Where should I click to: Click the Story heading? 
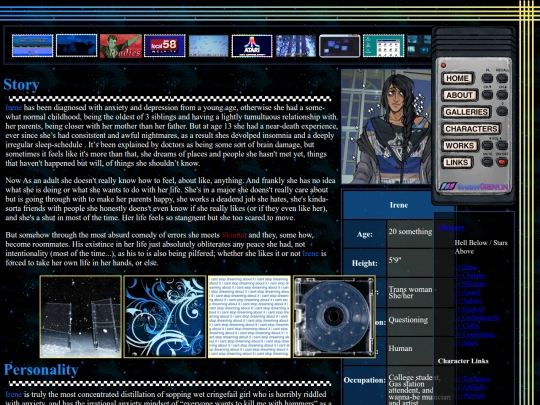click(x=21, y=85)
